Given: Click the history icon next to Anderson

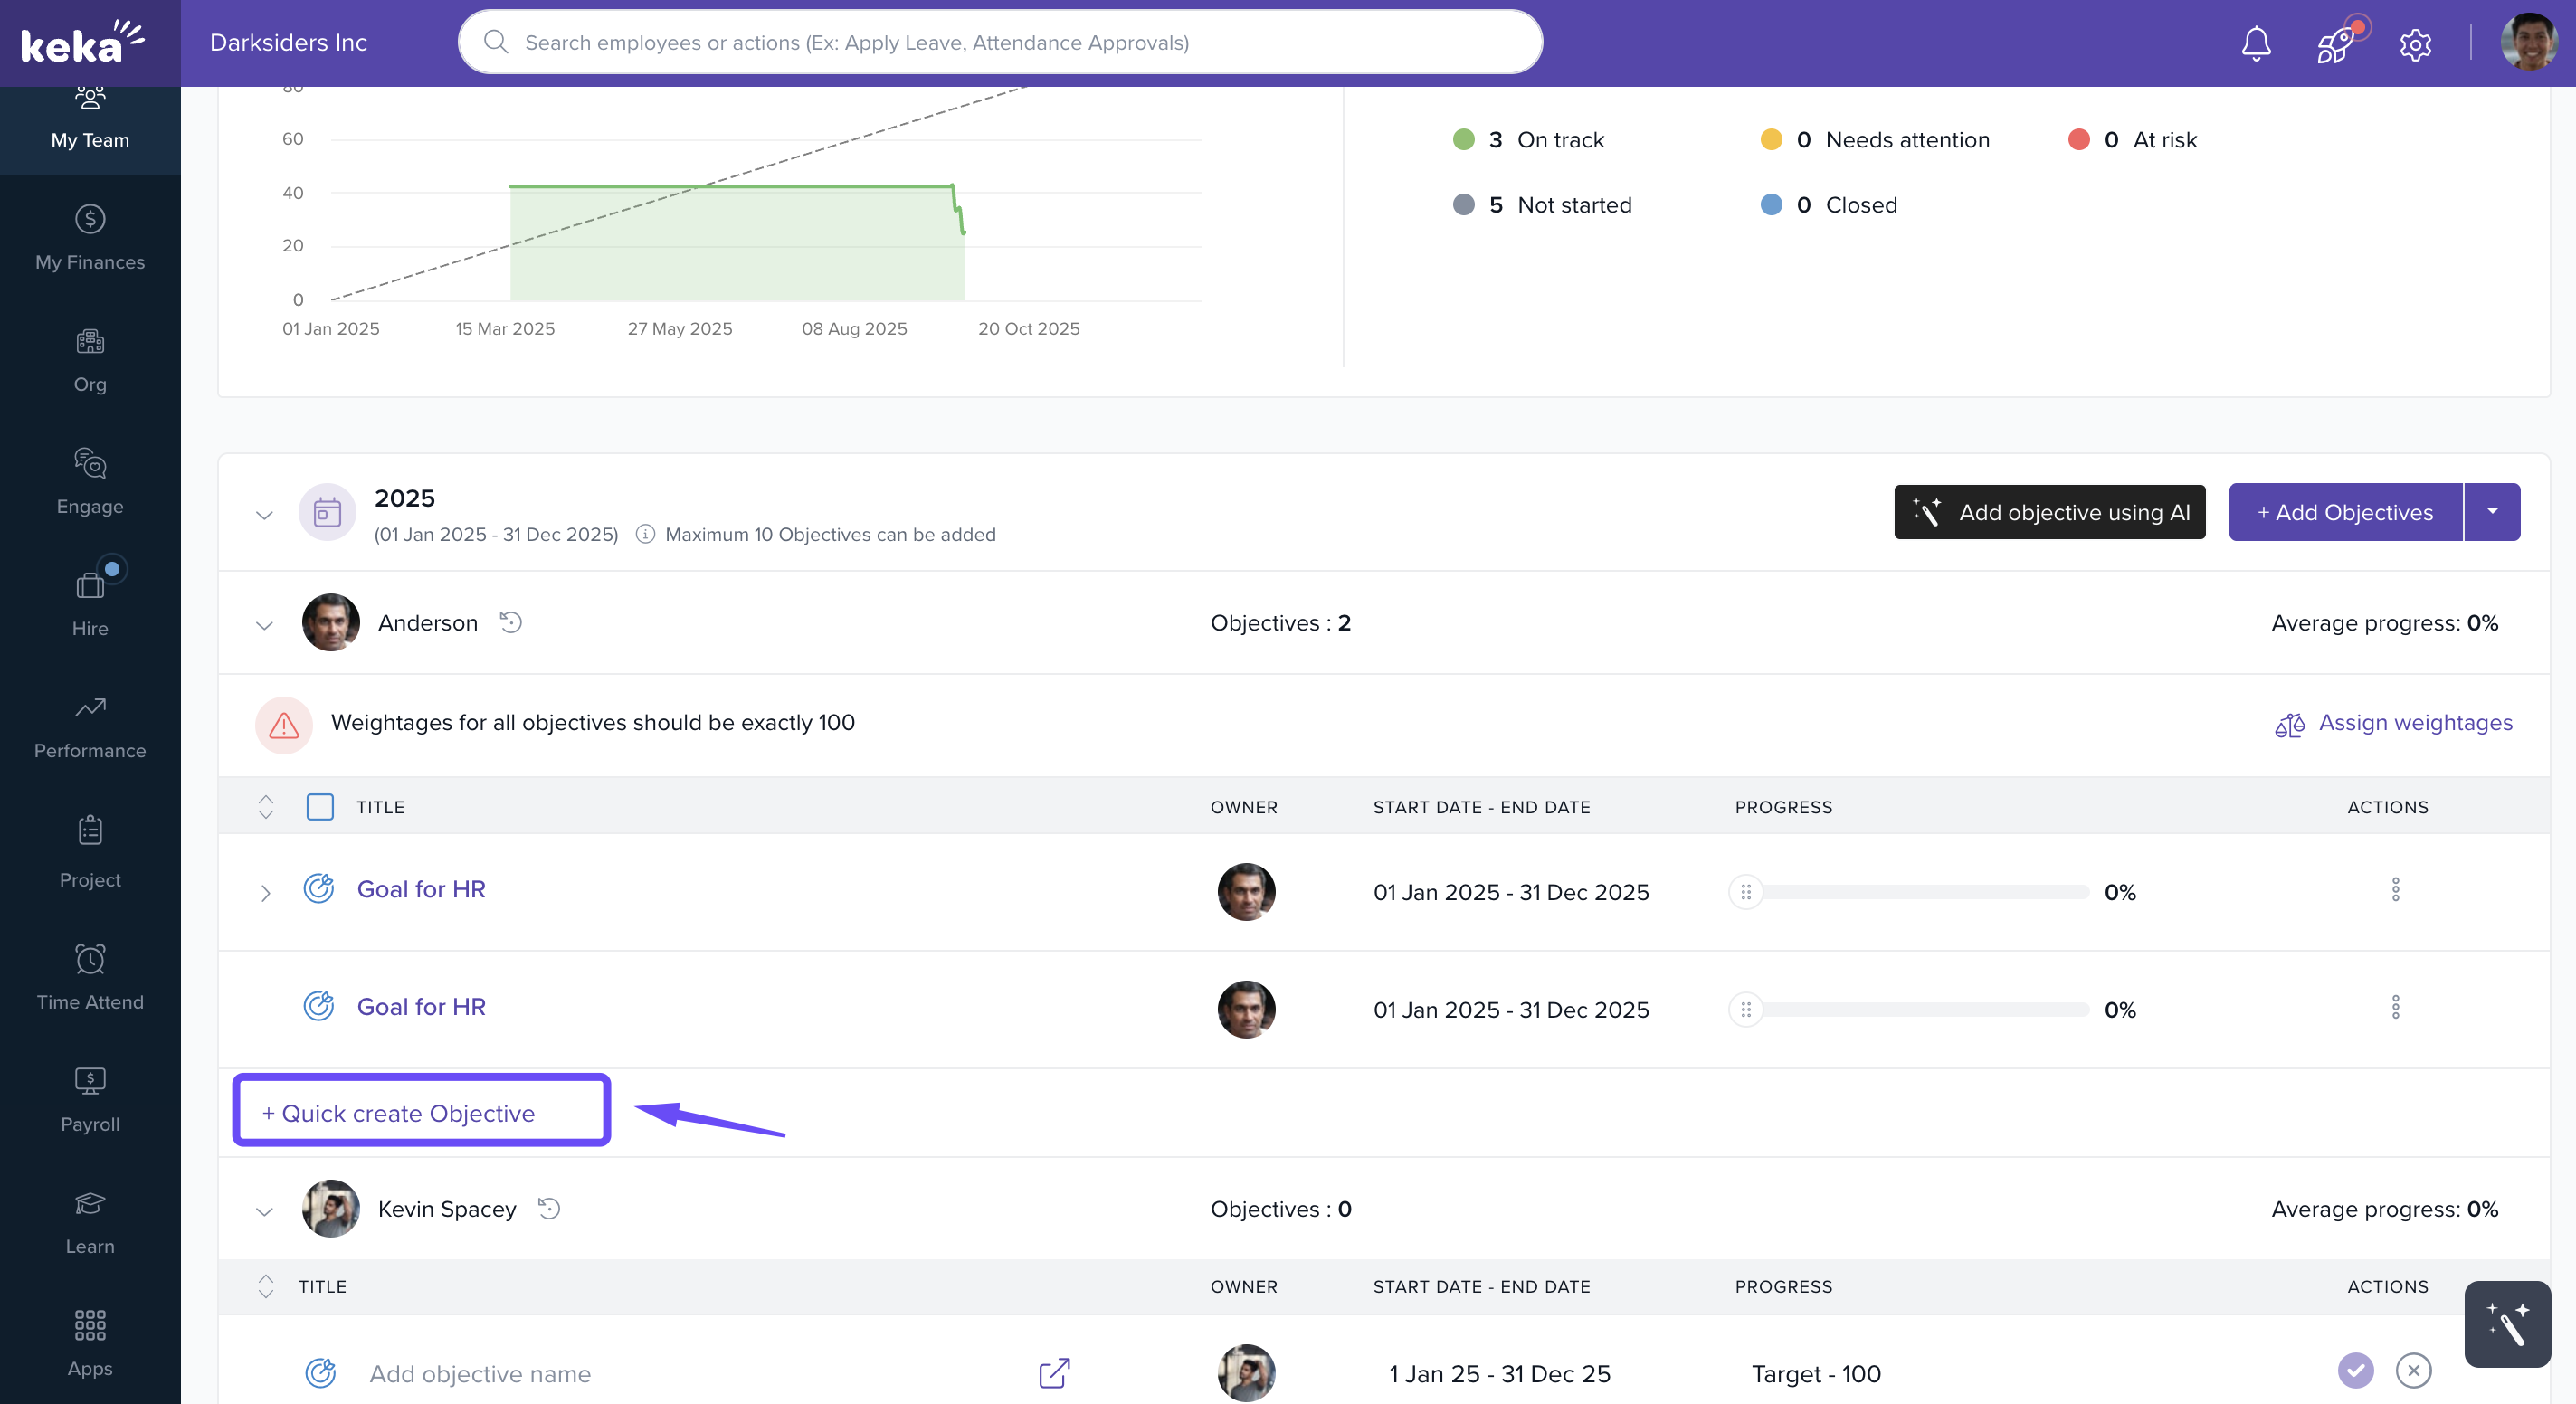Looking at the screenshot, I should 511,623.
